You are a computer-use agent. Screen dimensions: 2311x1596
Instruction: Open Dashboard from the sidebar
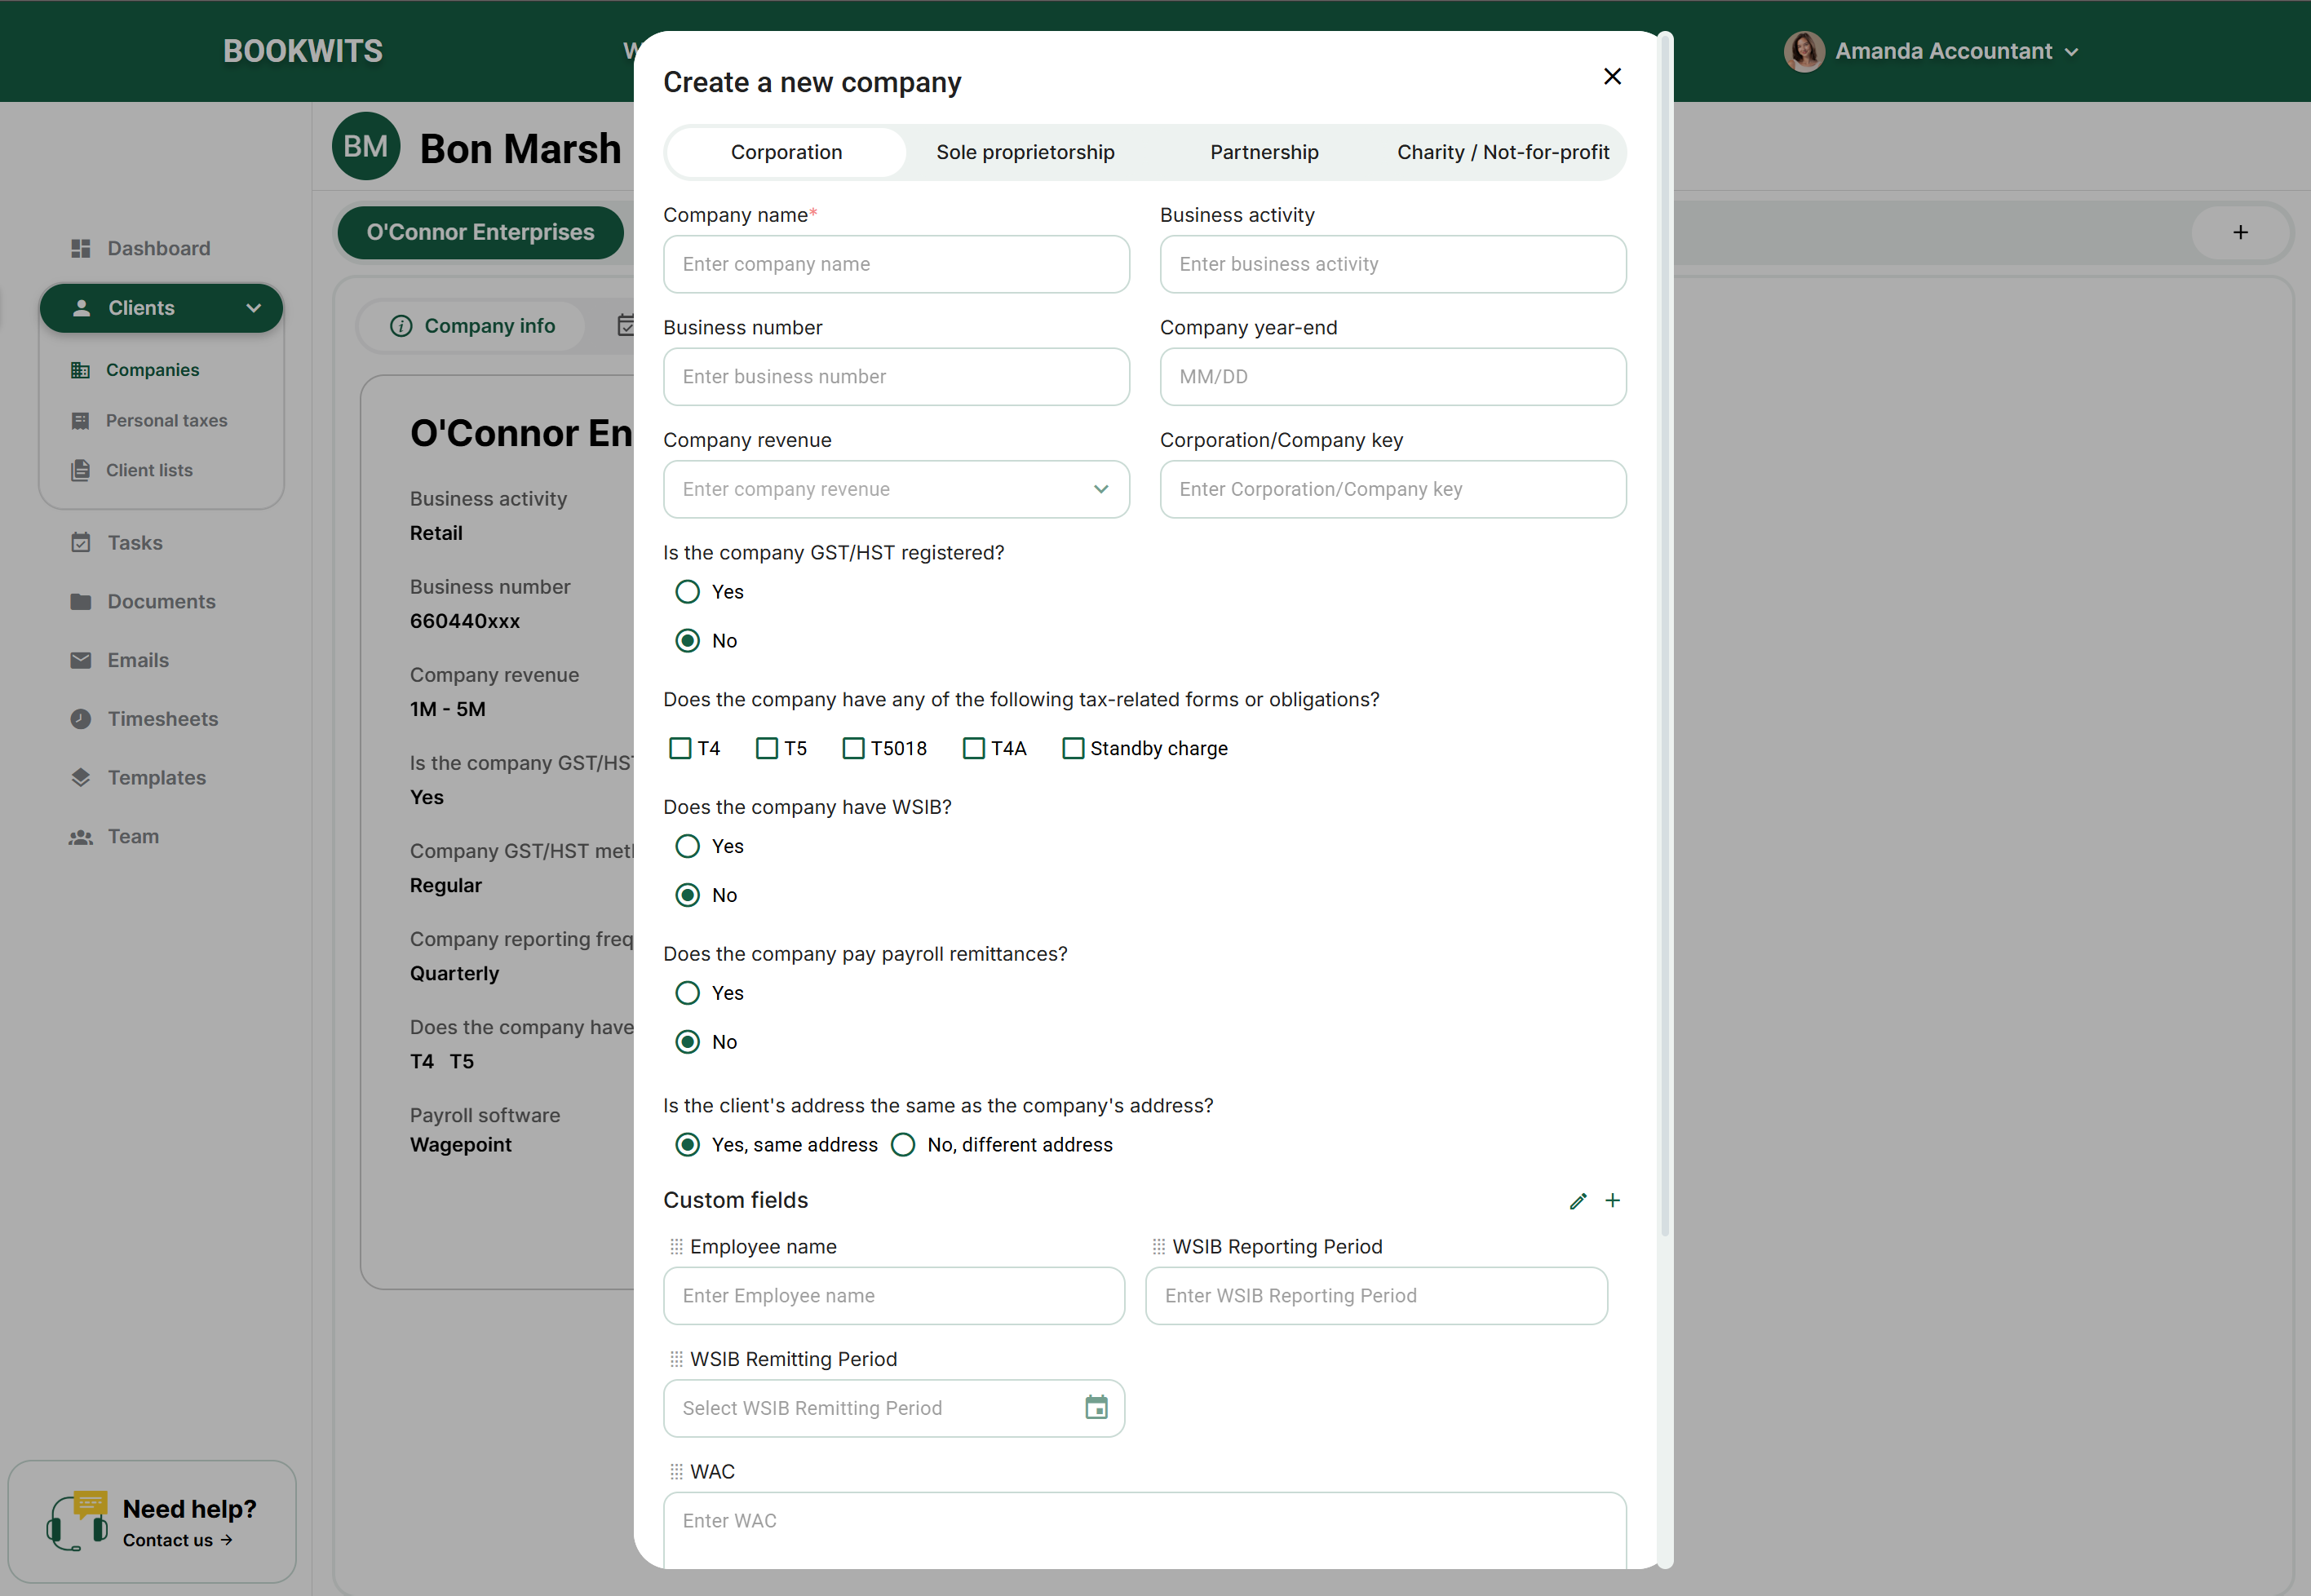click(140, 248)
